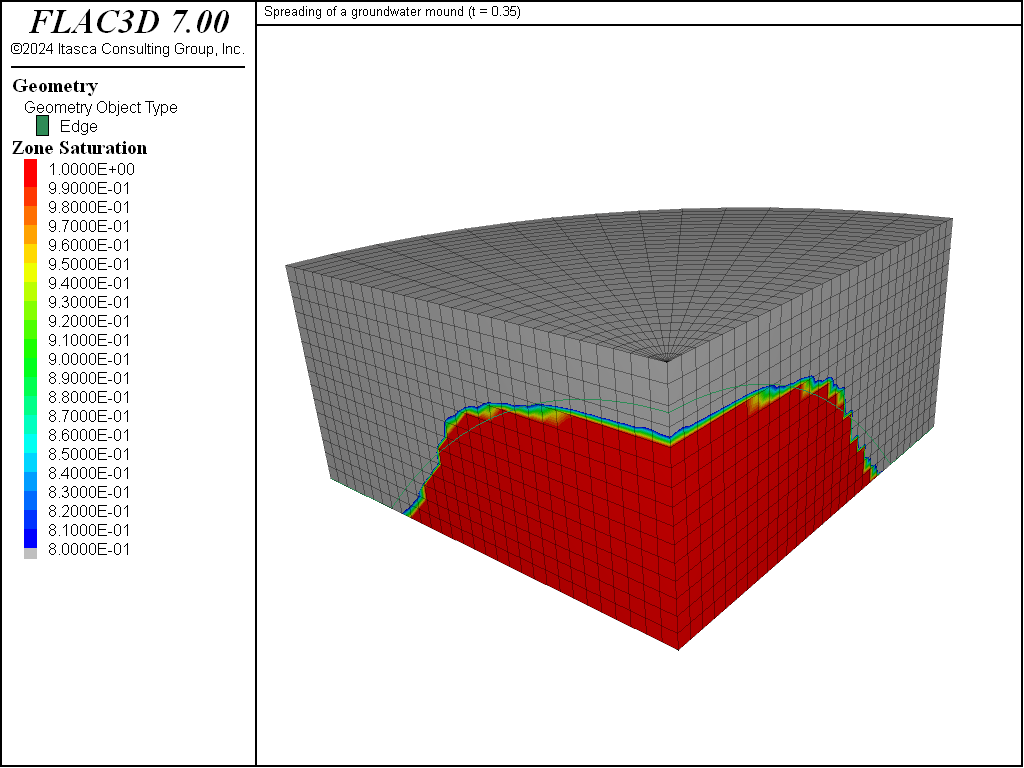Screen dimensions: 1024x768
Task: Click the Itasca Consulting Group copyright line
Action: [x=128, y=49]
